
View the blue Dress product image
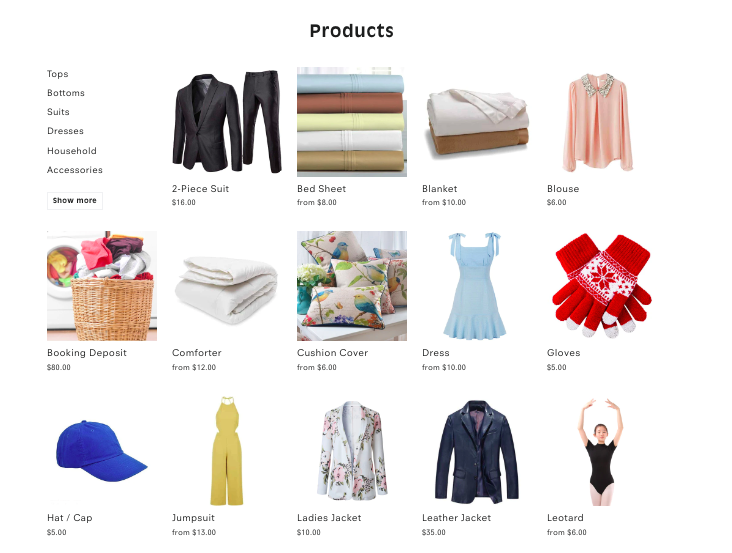click(477, 286)
